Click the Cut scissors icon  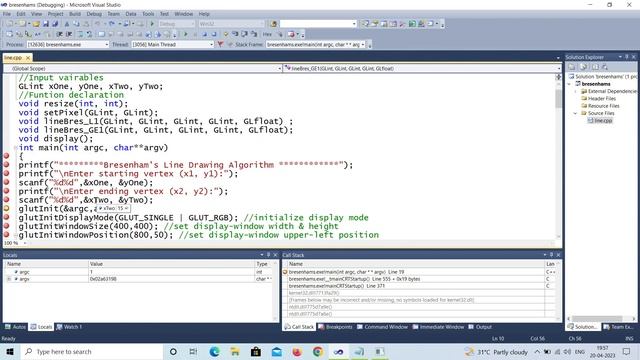(67, 24)
